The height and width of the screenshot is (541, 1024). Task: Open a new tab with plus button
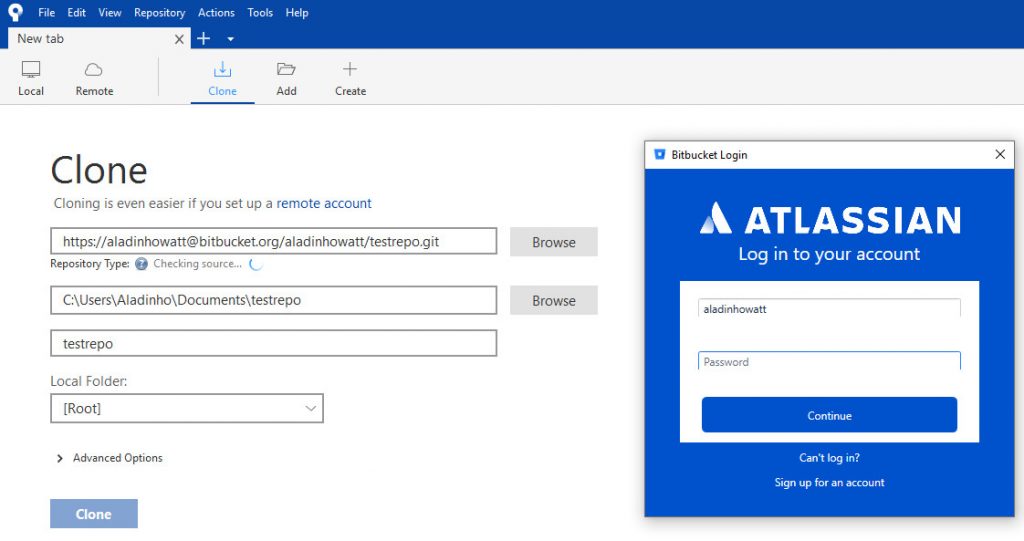click(204, 39)
